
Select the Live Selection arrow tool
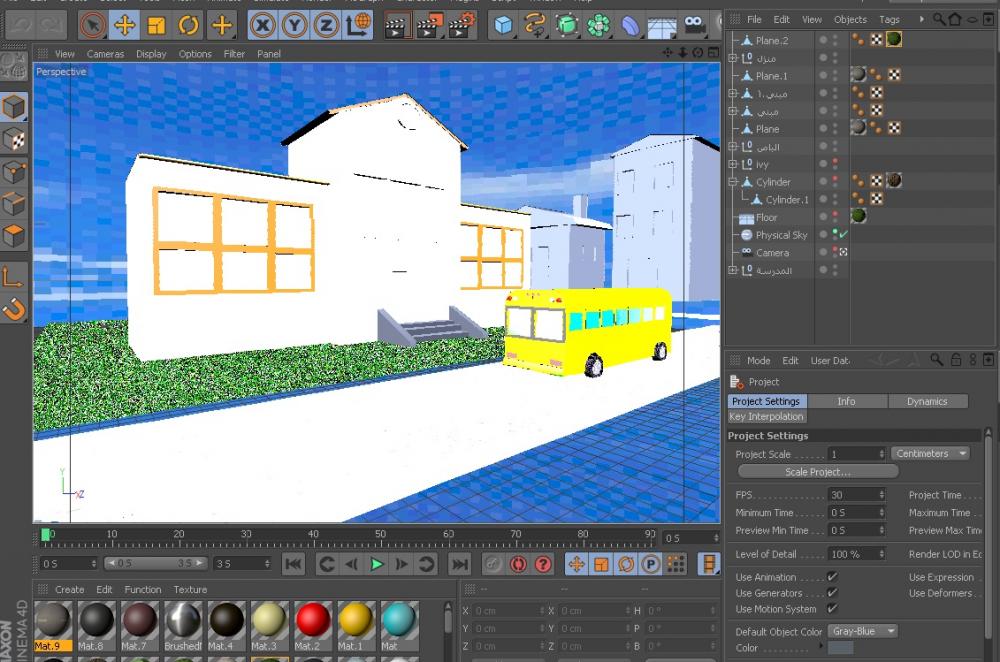[x=93, y=26]
